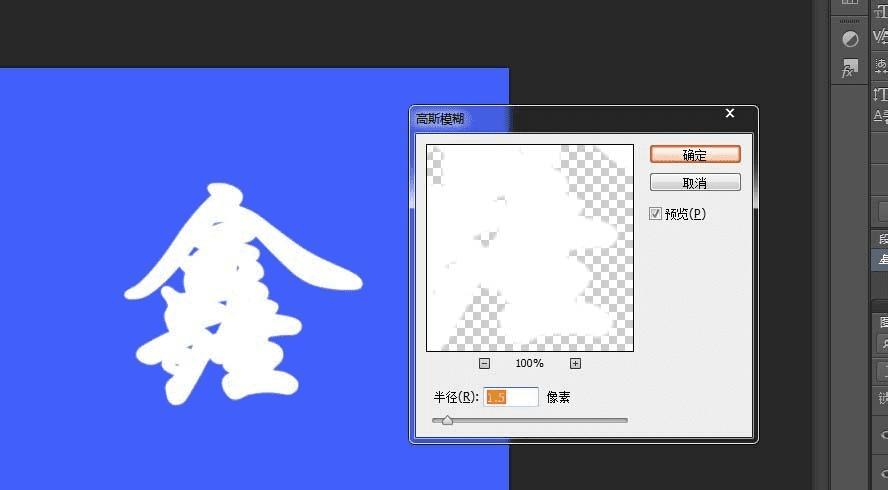Click inside the blur preview thumbnail
The width and height of the screenshot is (888, 490).
pyautogui.click(x=530, y=248)
